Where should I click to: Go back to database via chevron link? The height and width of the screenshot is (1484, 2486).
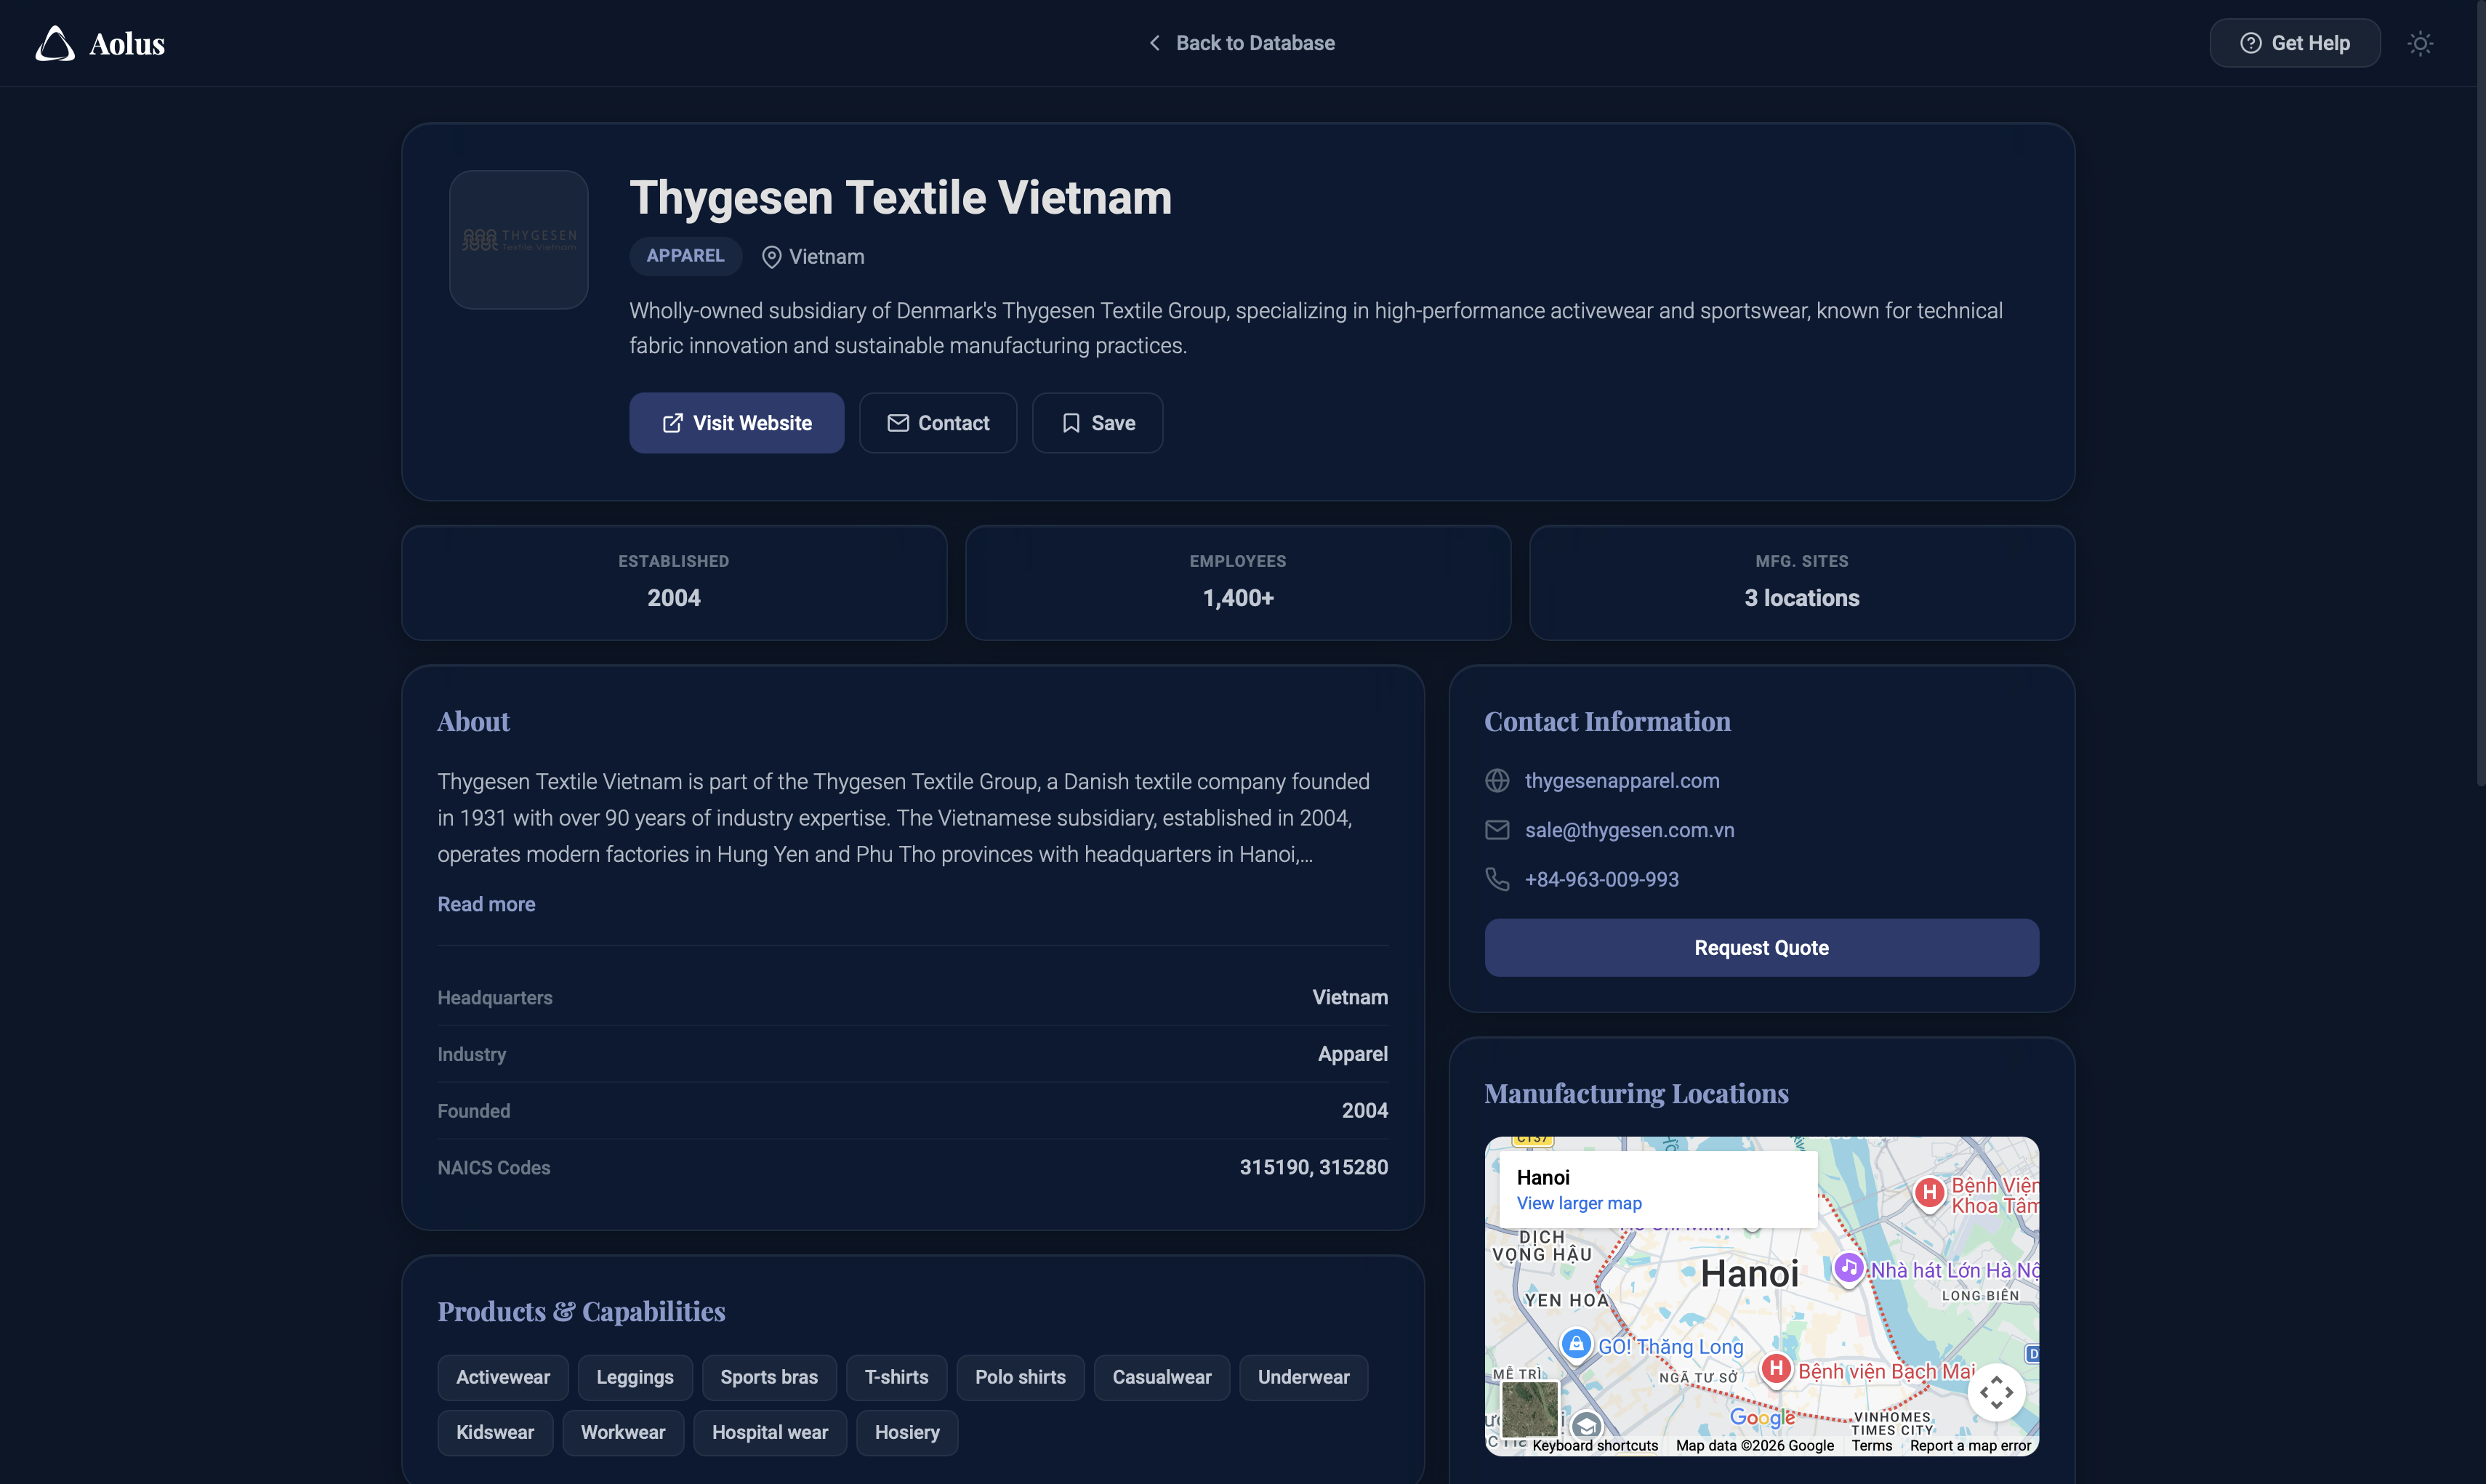click(x=1240, y=43)
